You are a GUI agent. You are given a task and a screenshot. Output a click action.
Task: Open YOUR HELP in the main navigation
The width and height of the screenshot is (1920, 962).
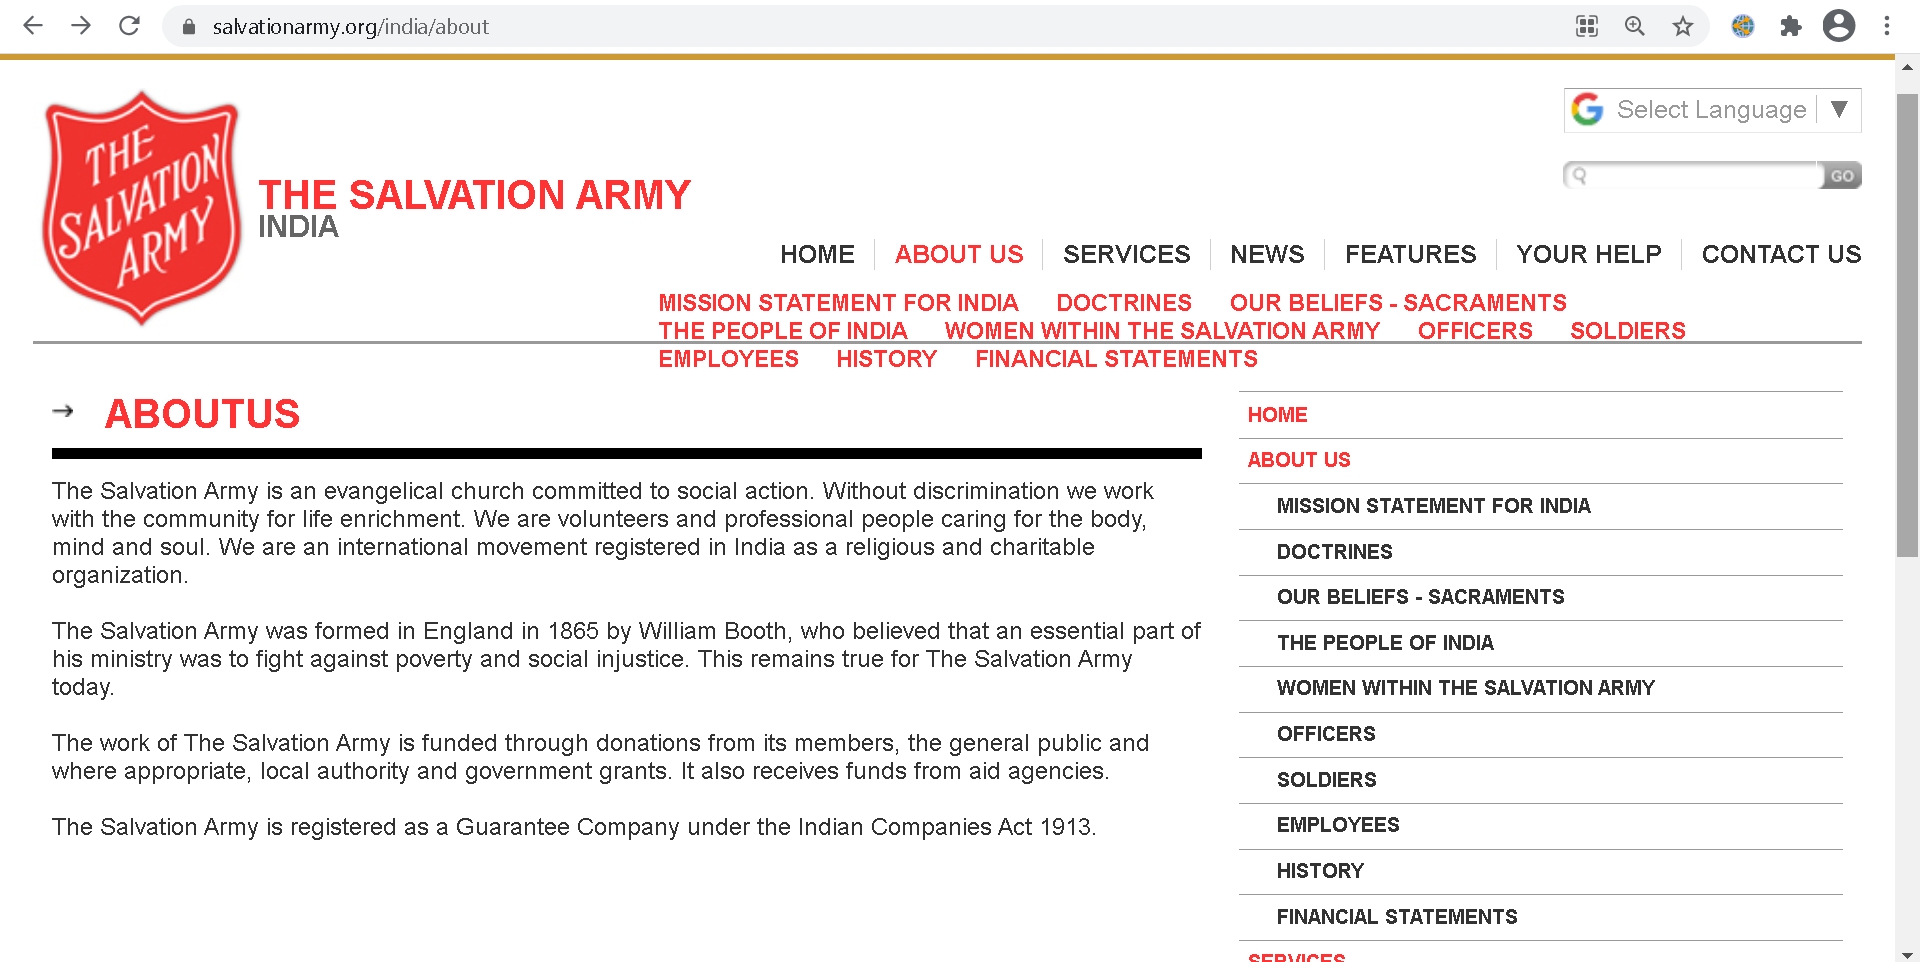click(1588, 254)
